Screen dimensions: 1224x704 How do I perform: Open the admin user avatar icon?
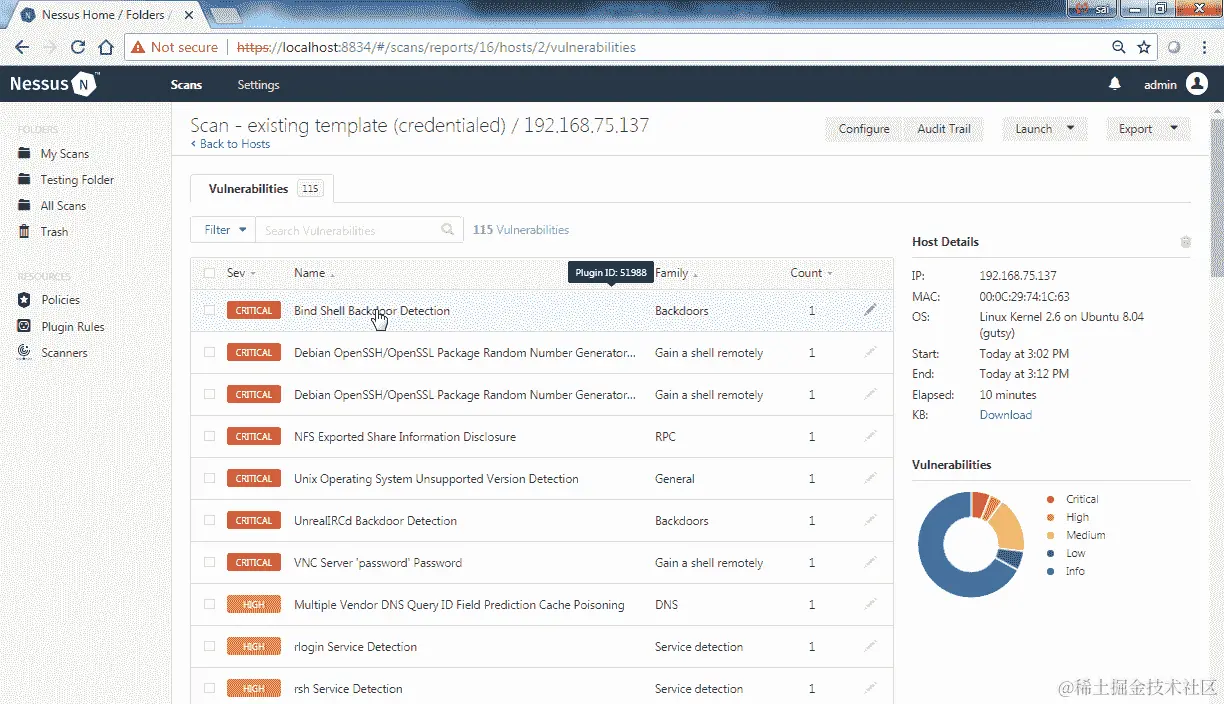1197,84
